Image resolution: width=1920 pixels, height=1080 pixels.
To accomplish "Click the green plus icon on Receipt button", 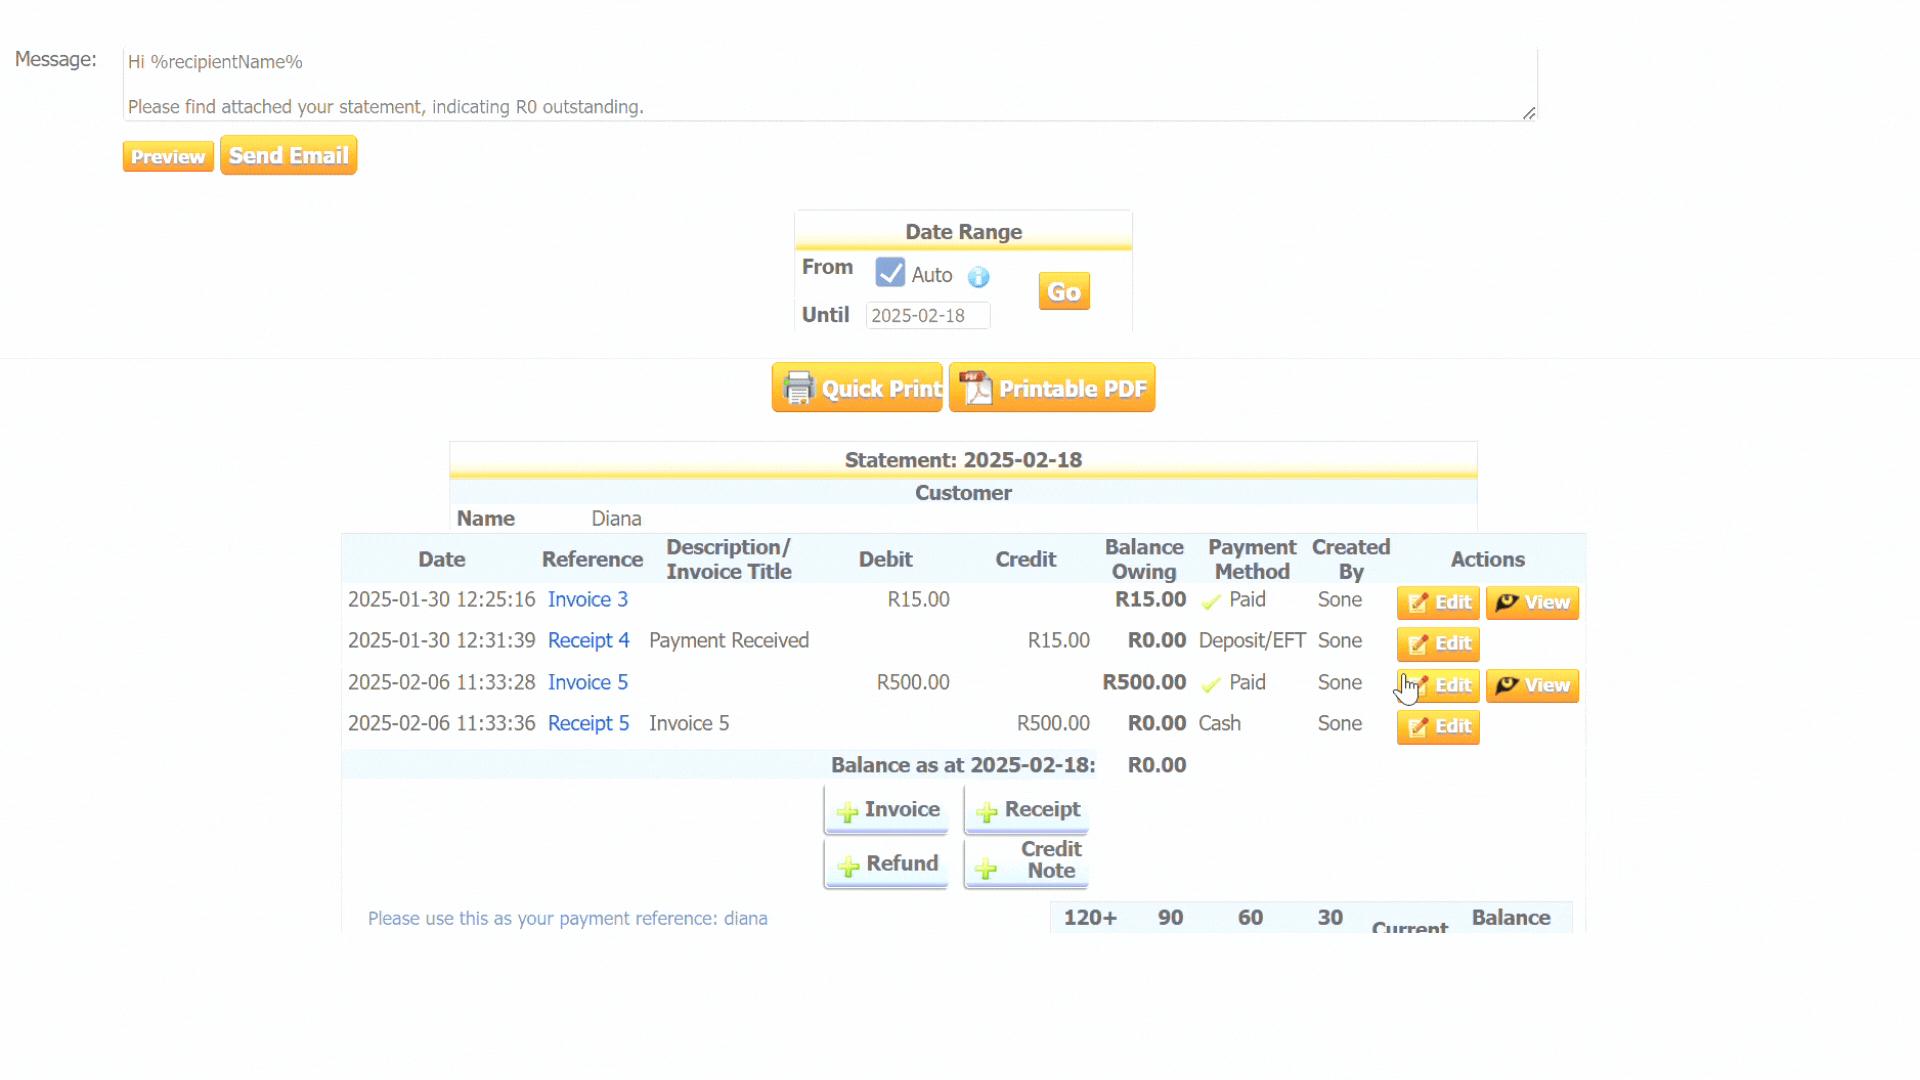I will [x=987, y=812].
